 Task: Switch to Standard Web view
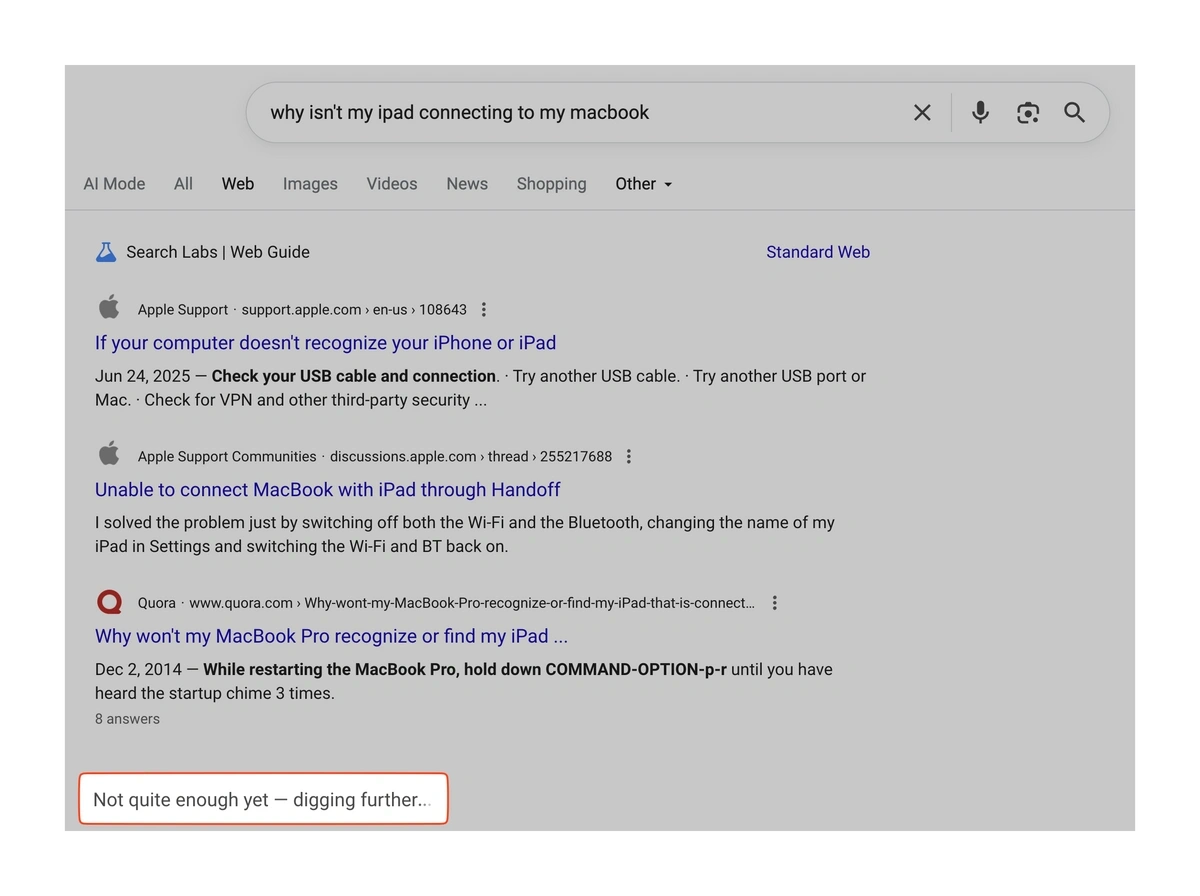(x=818, y=252)
